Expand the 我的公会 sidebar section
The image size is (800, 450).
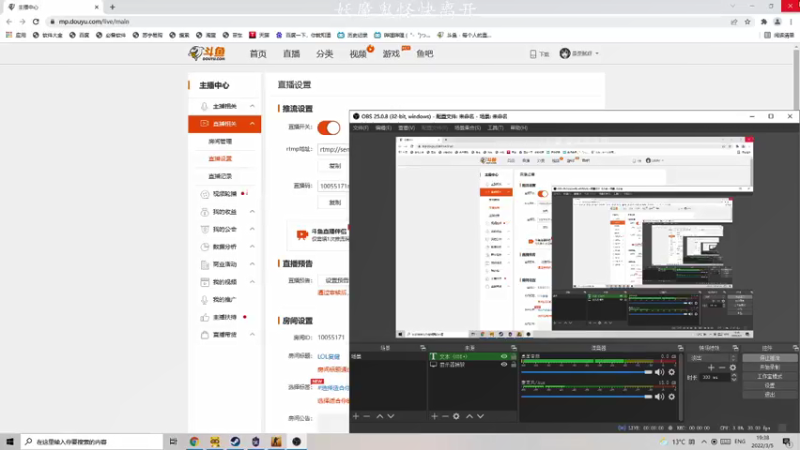coord(252,229)
